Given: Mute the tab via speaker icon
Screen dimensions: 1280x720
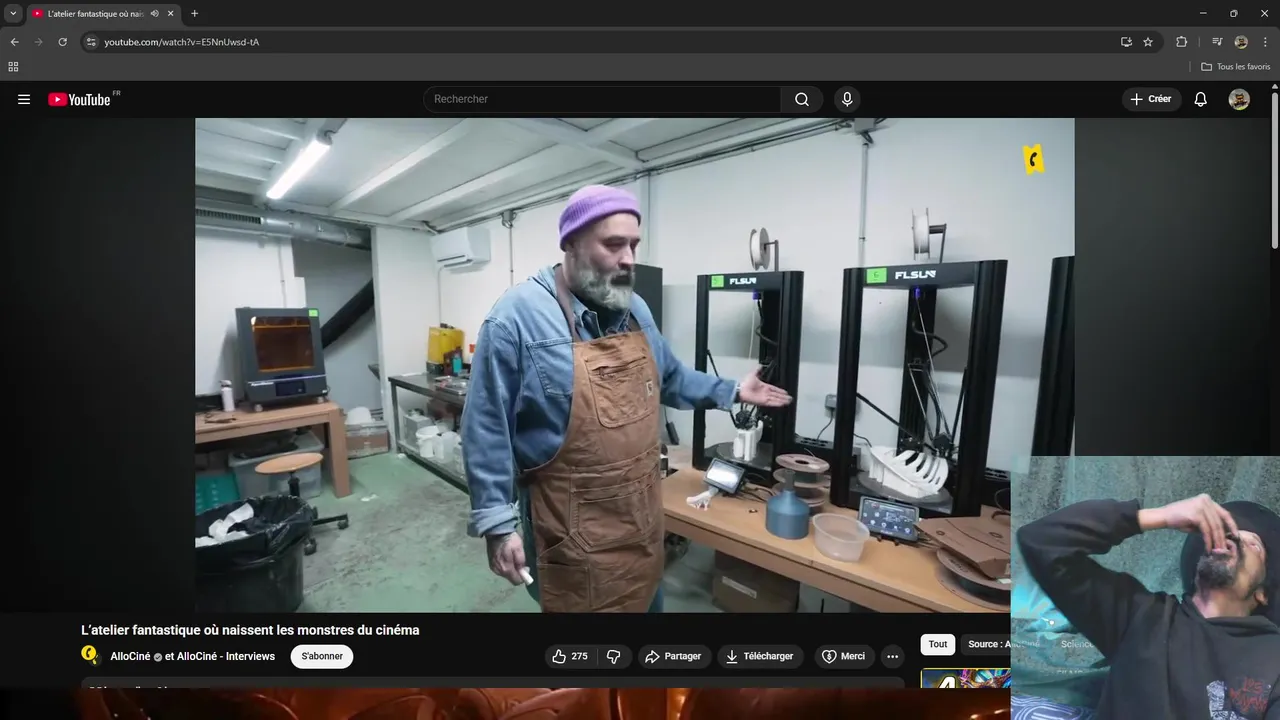Looking at the screenshot, I should pyautogui.click(x=154, y=14).
